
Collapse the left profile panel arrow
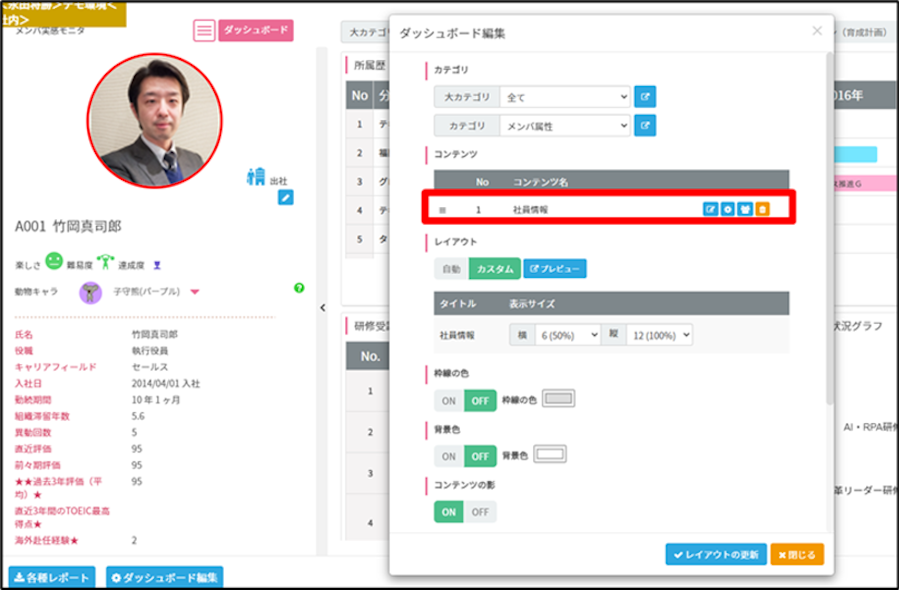point(323,308)
